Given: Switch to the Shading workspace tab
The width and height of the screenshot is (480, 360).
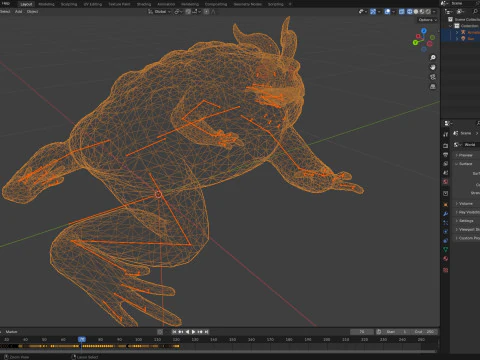Looking at the screenshot, I should 144,4.
